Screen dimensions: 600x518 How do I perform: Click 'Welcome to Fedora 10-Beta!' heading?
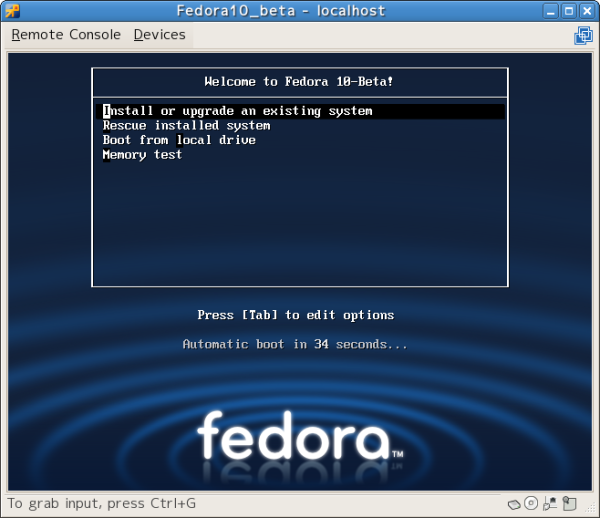pyautogui.click(x=299, y=81)
